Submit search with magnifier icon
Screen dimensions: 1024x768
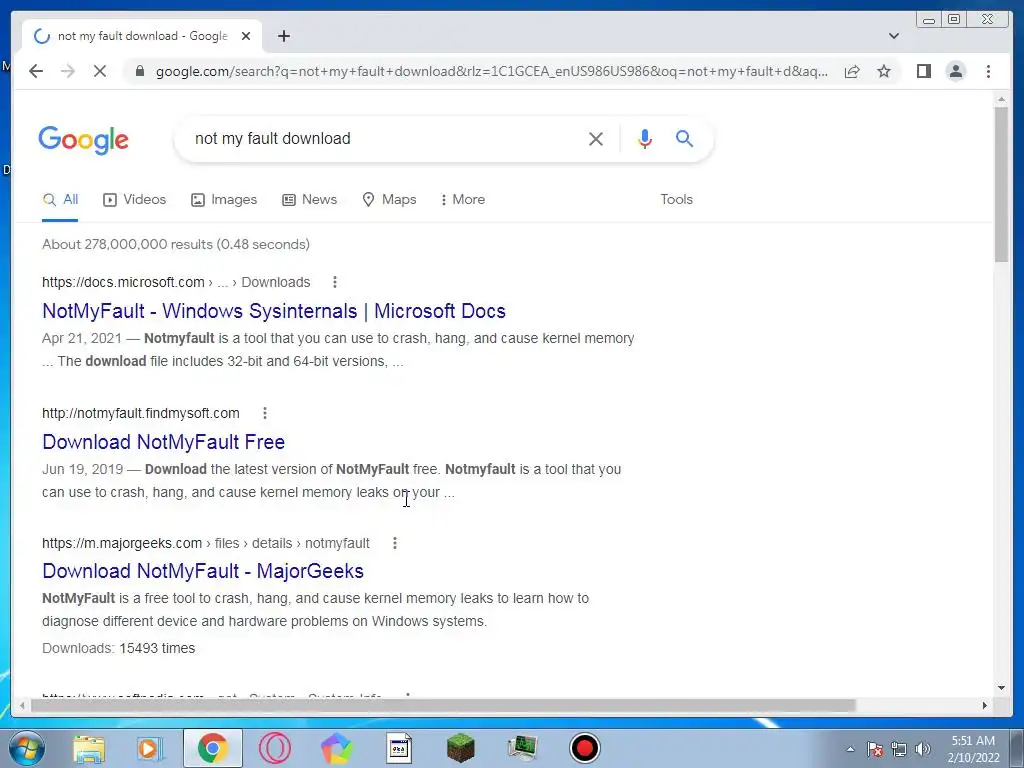[x=684, y=138]
